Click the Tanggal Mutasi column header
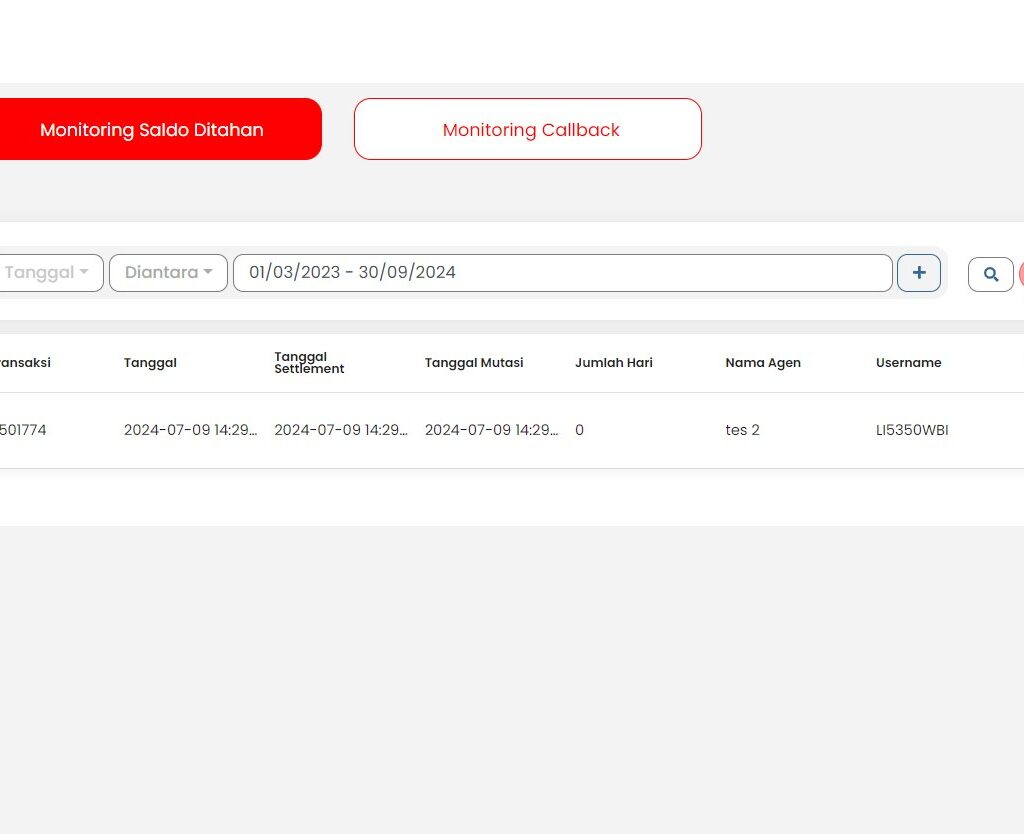This screenshot has height=834, width=1024. [x=473, y=363]
